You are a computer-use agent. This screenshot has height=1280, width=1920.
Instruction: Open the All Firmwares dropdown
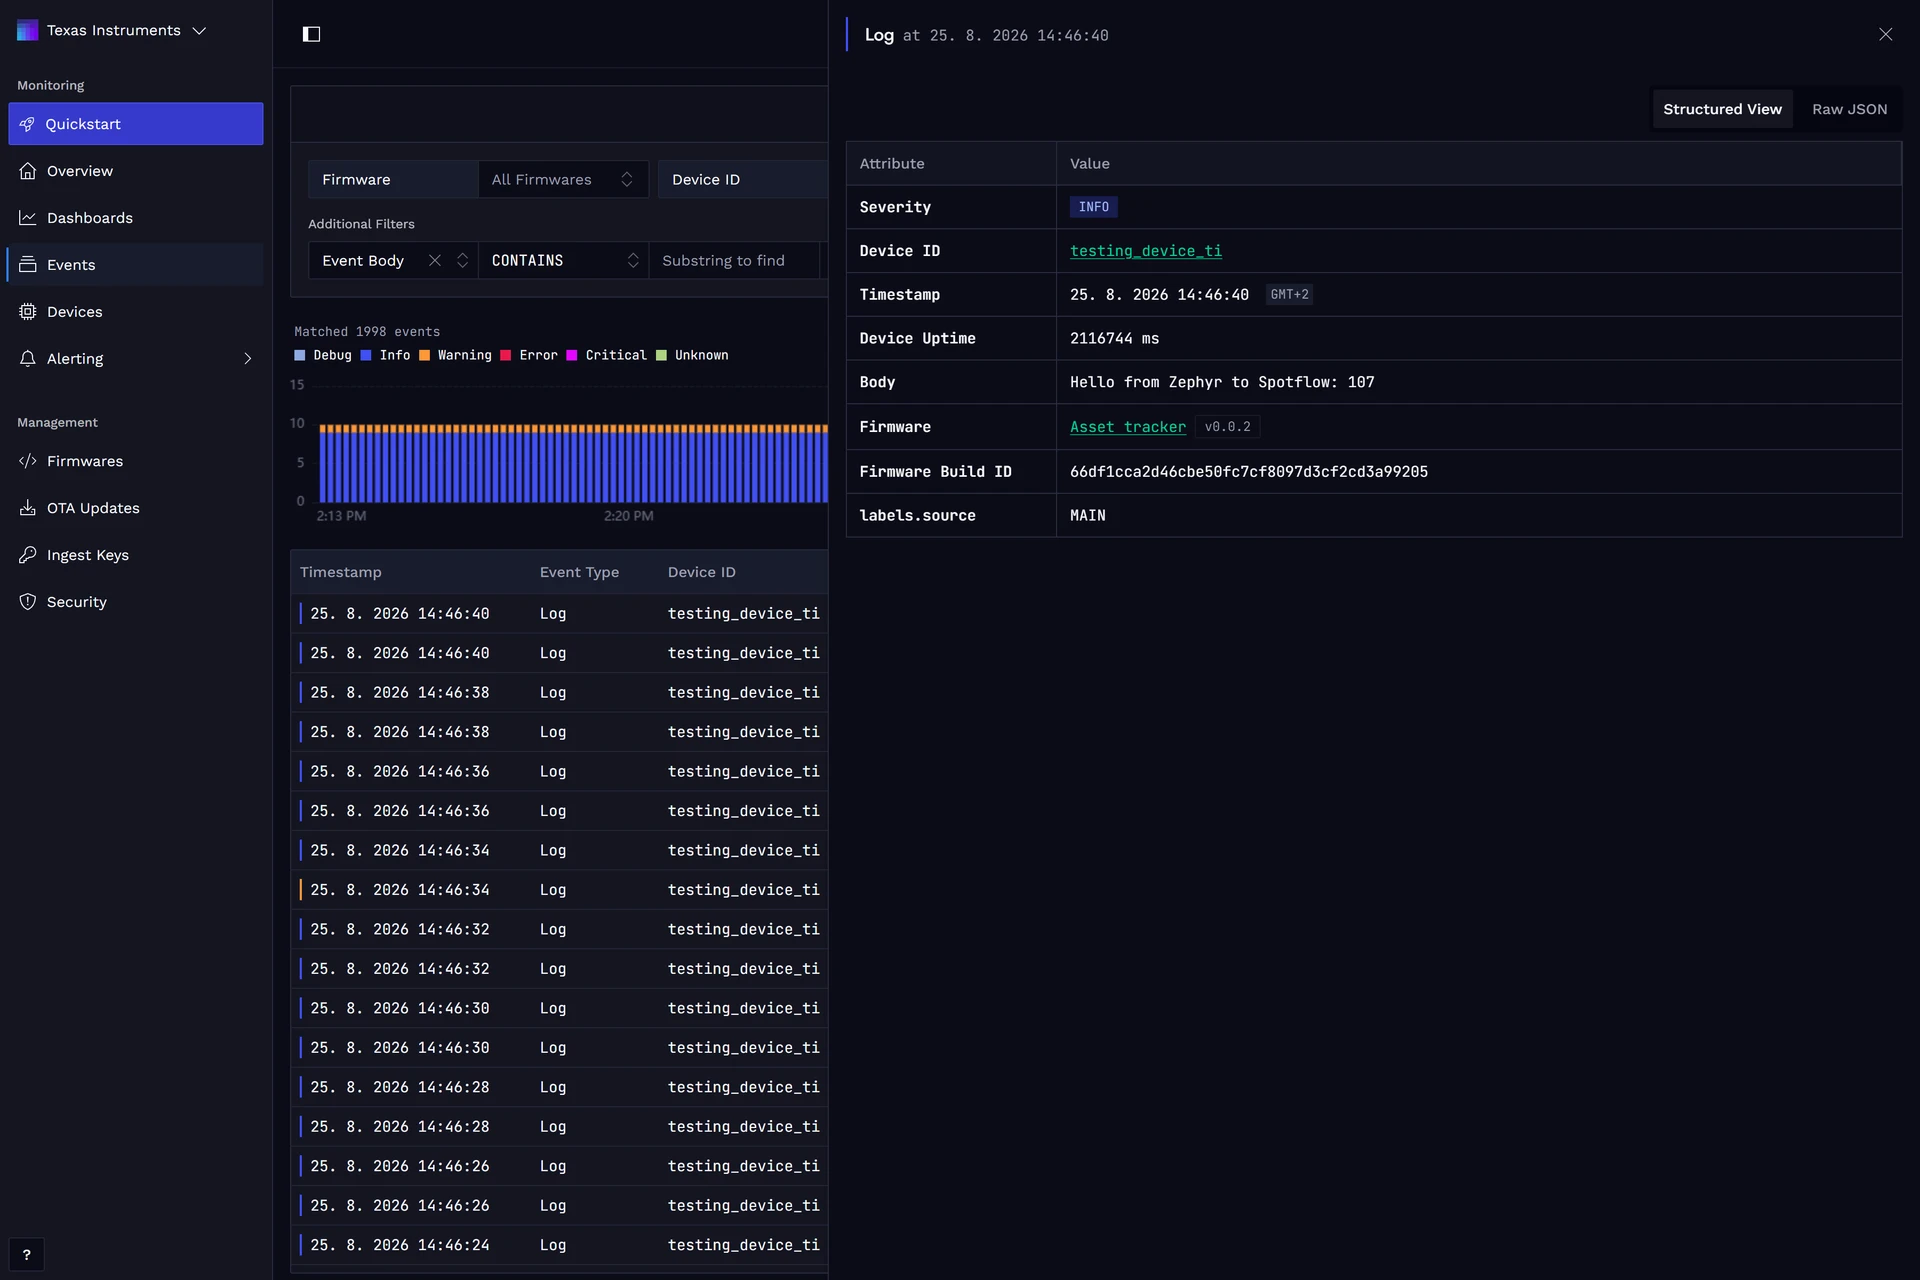pos(563,179)
